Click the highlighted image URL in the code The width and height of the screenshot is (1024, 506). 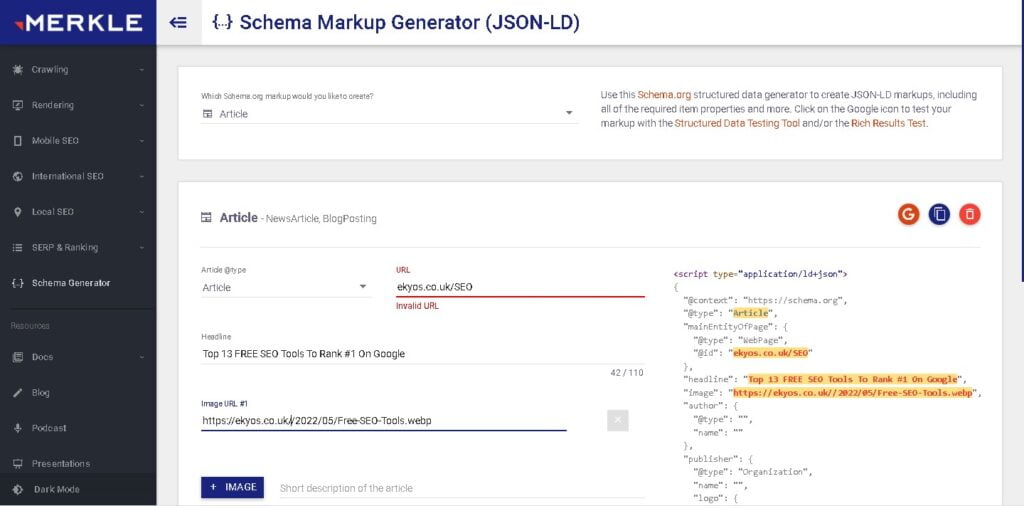pos(852,392)
